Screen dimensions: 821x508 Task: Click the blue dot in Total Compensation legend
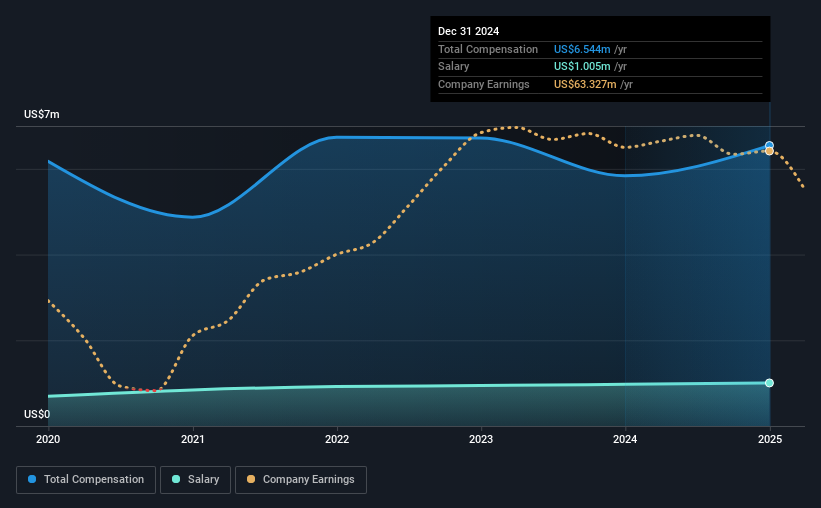[x=32, y=479]
